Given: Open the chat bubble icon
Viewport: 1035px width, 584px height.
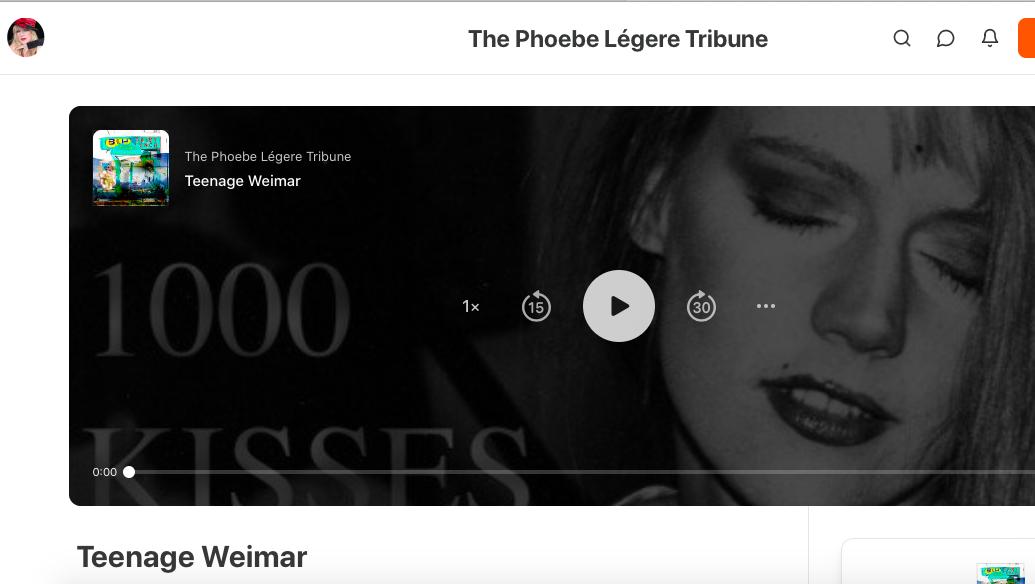Looking at the screenshot, I should tap(945, 38).
